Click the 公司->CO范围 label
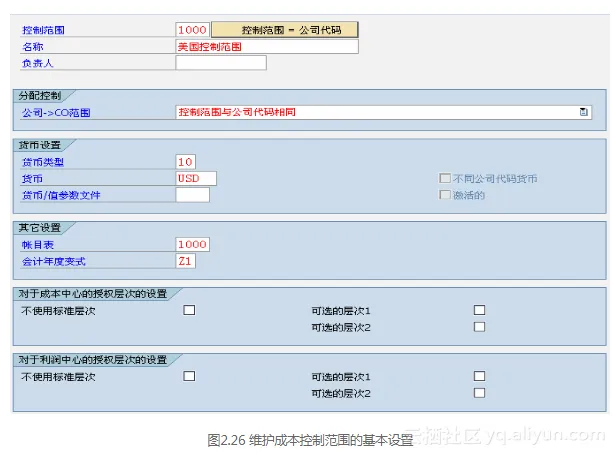616x456 pixels. click(x=56, y=113)
